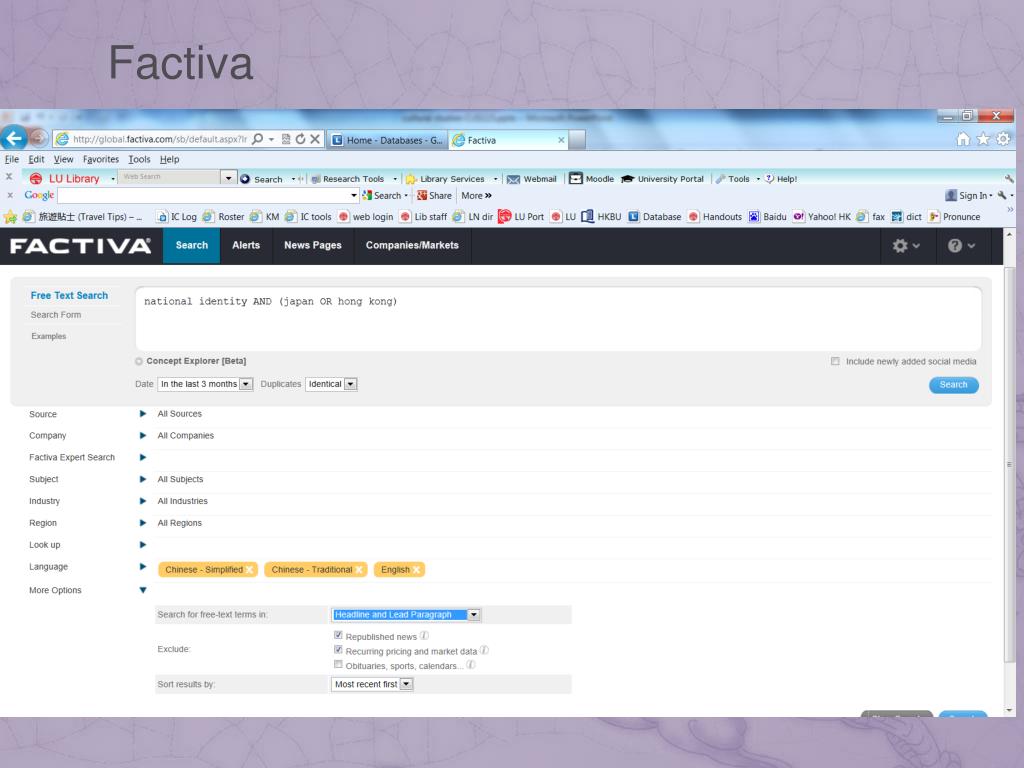Click the browser address bar URL
The image size is (1024, 768).
pos(160,139)
